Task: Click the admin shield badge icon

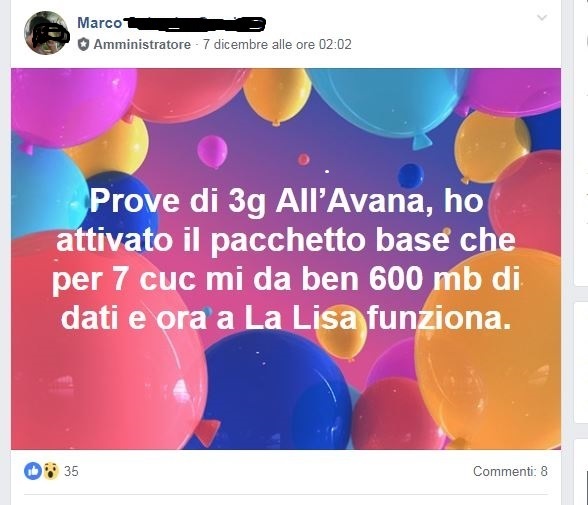Action: (x=83, y=44)
